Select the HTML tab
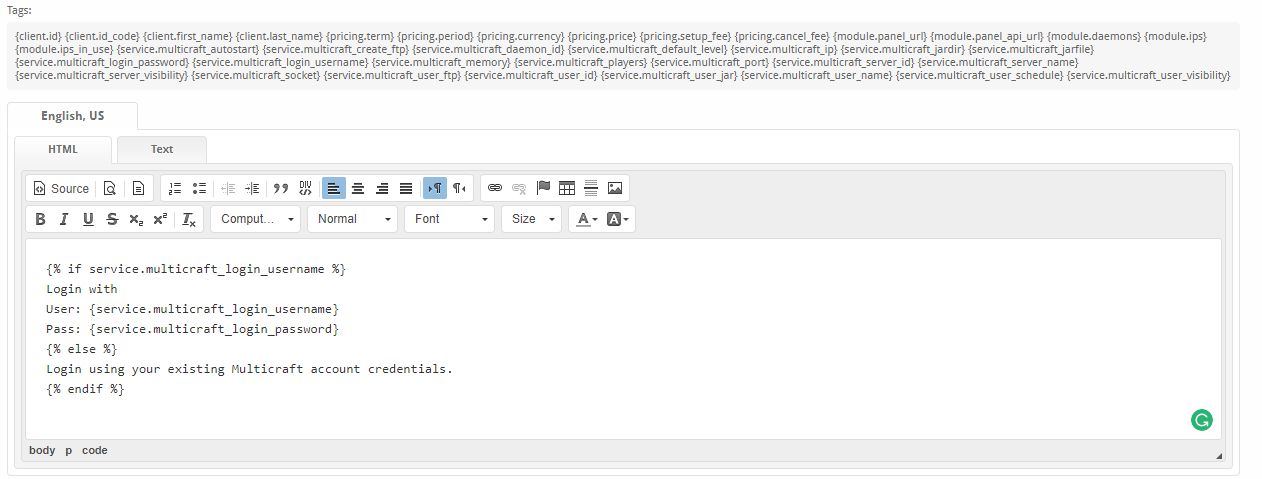This screenshot has height=479, width=1262. point(62,150)
